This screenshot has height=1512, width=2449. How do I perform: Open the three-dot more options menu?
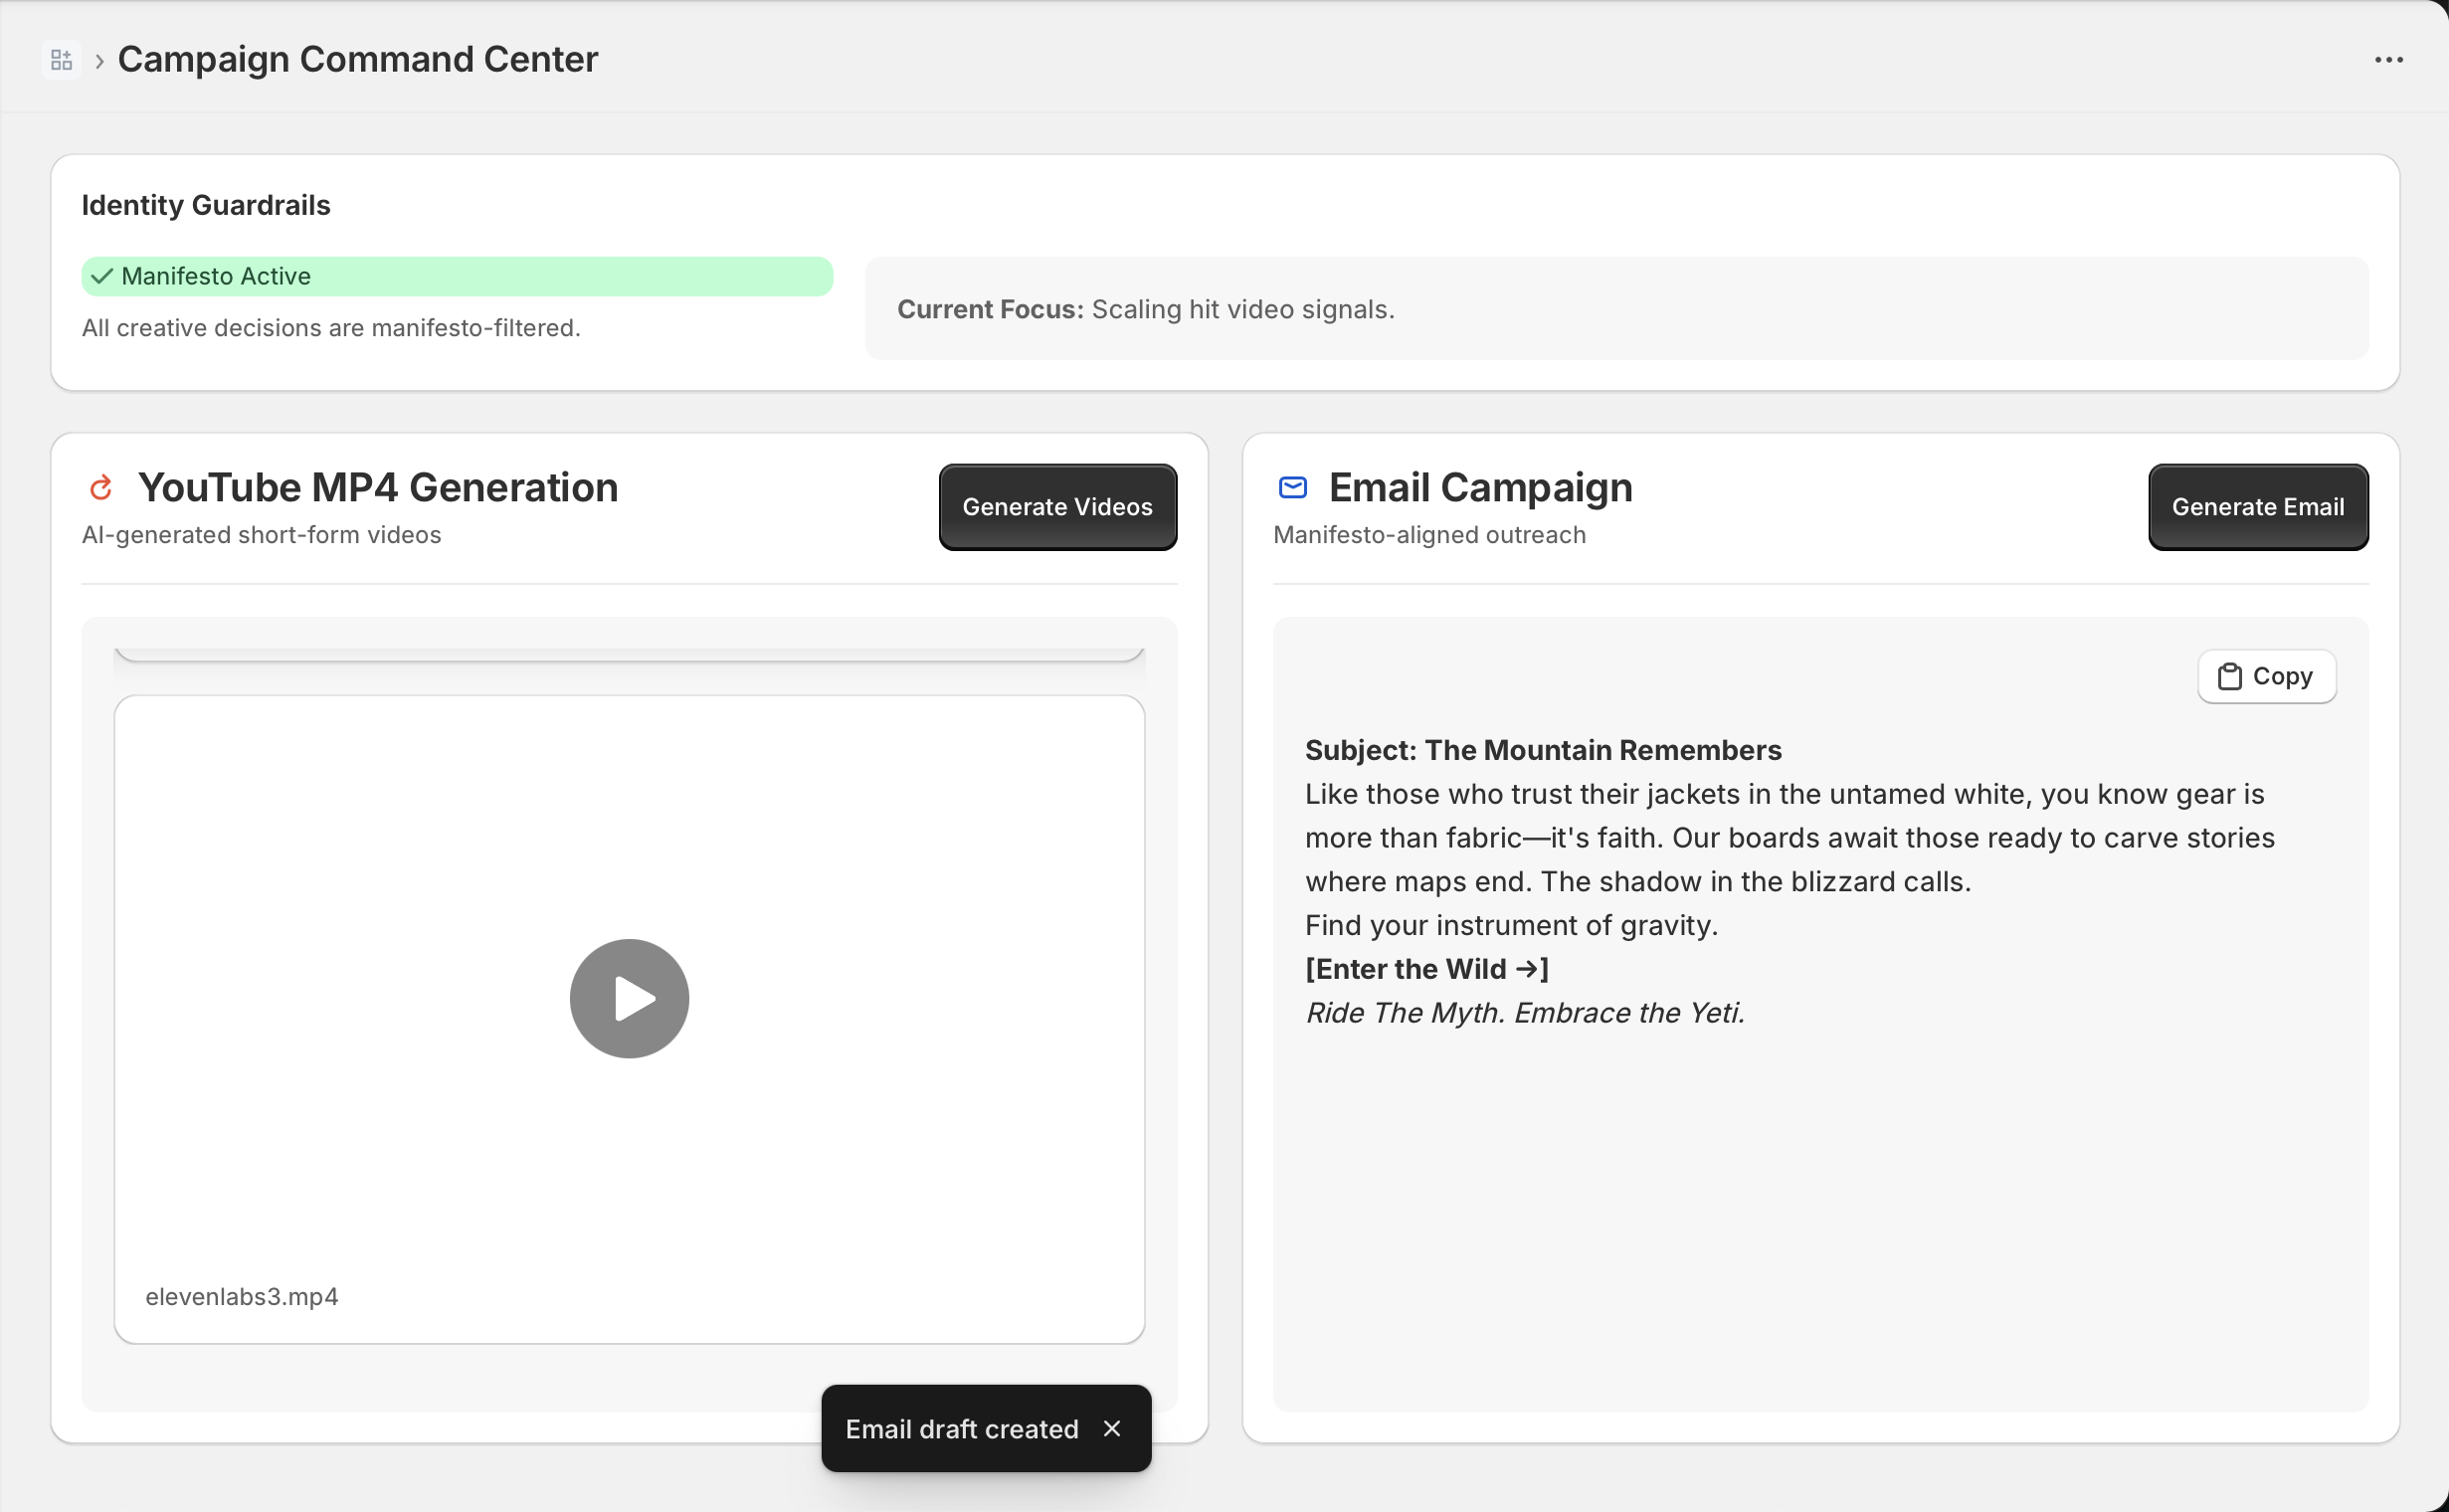[x=2388, y=60]
